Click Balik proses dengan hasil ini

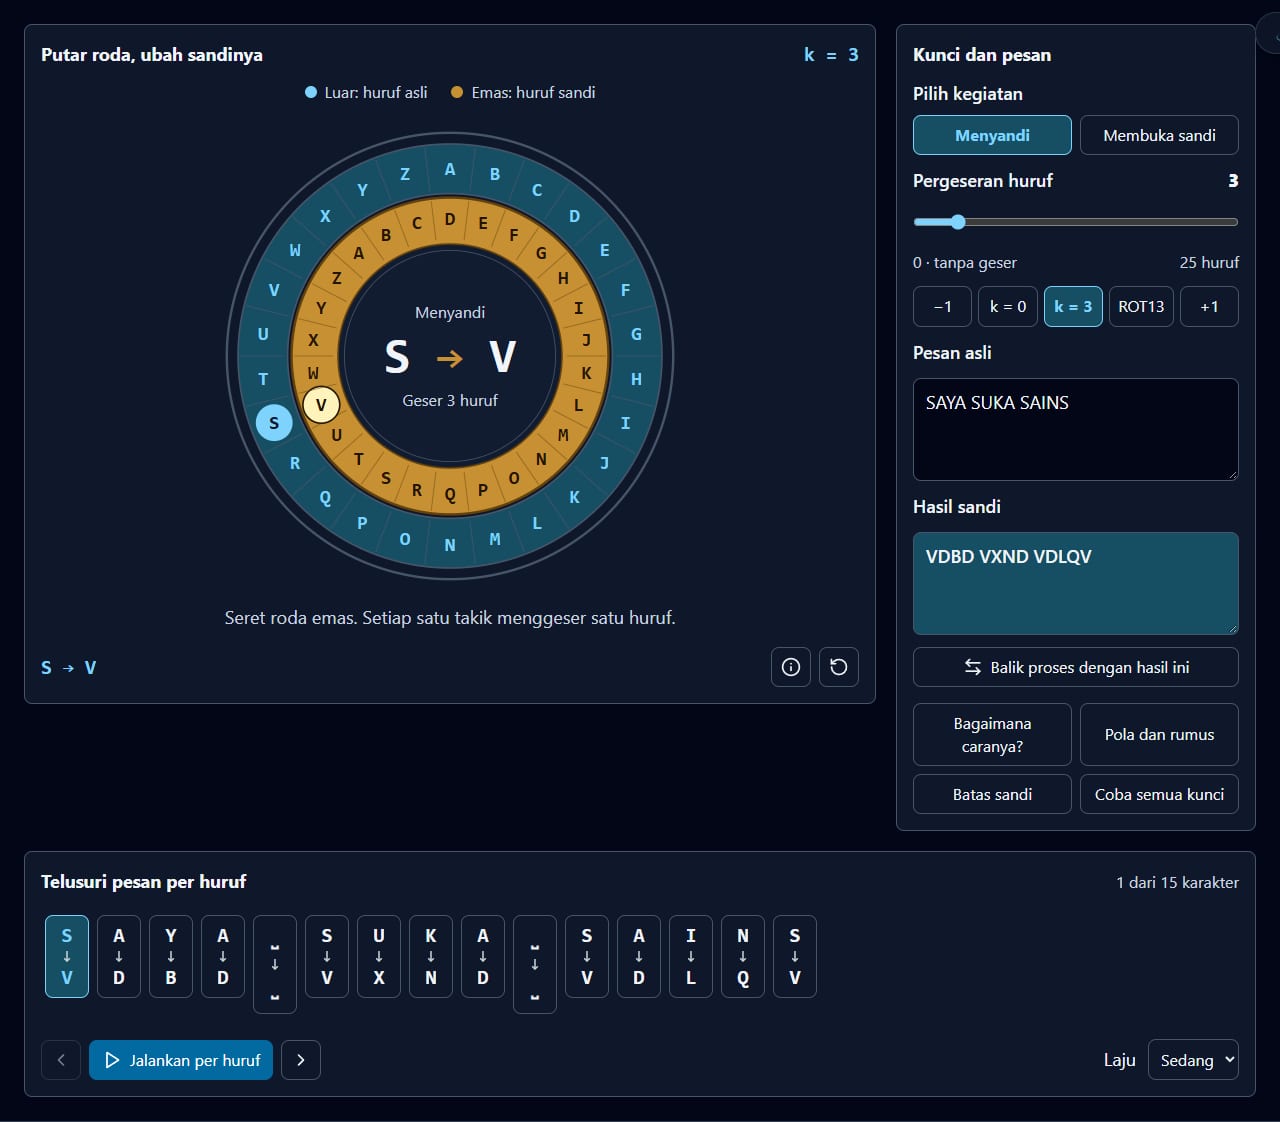pos(1076,667)
